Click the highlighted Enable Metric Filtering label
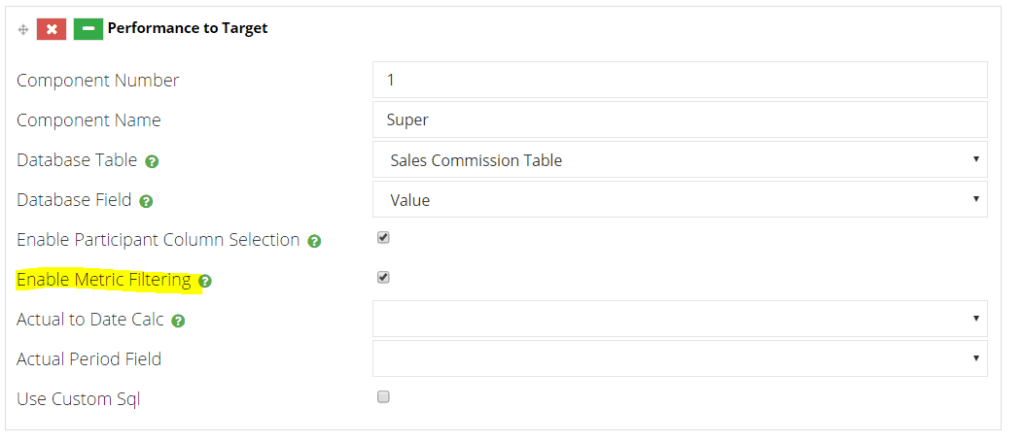 click(x=104, y=280)
